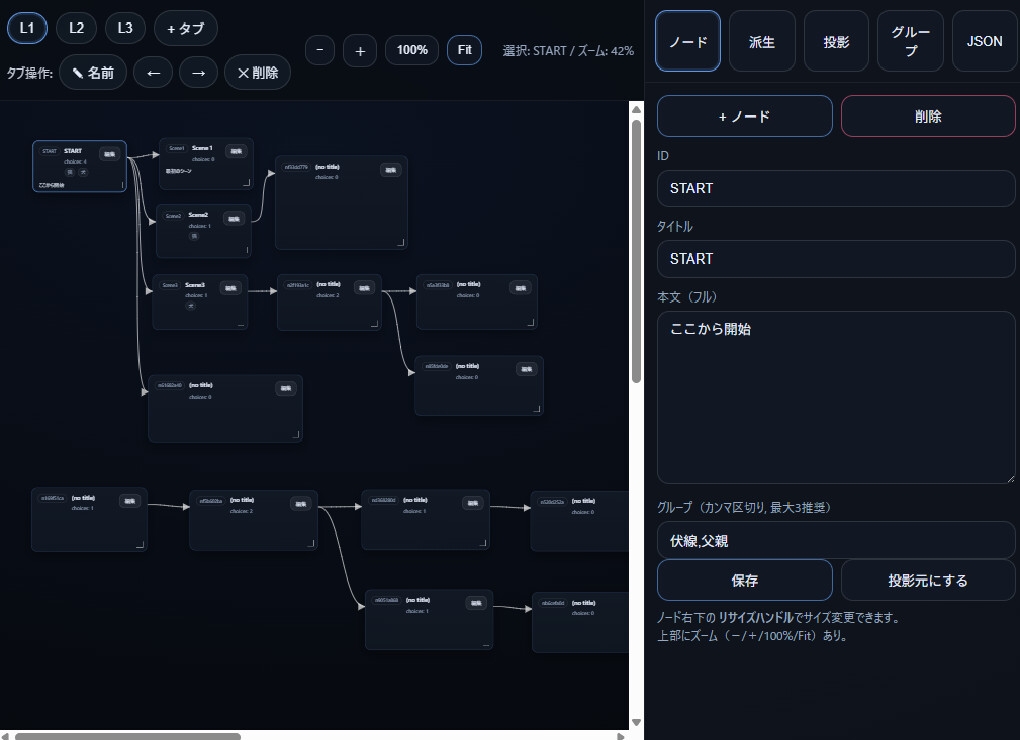Open the グループ panel tab
This screenshot has width=1020, height=740.
909,41
